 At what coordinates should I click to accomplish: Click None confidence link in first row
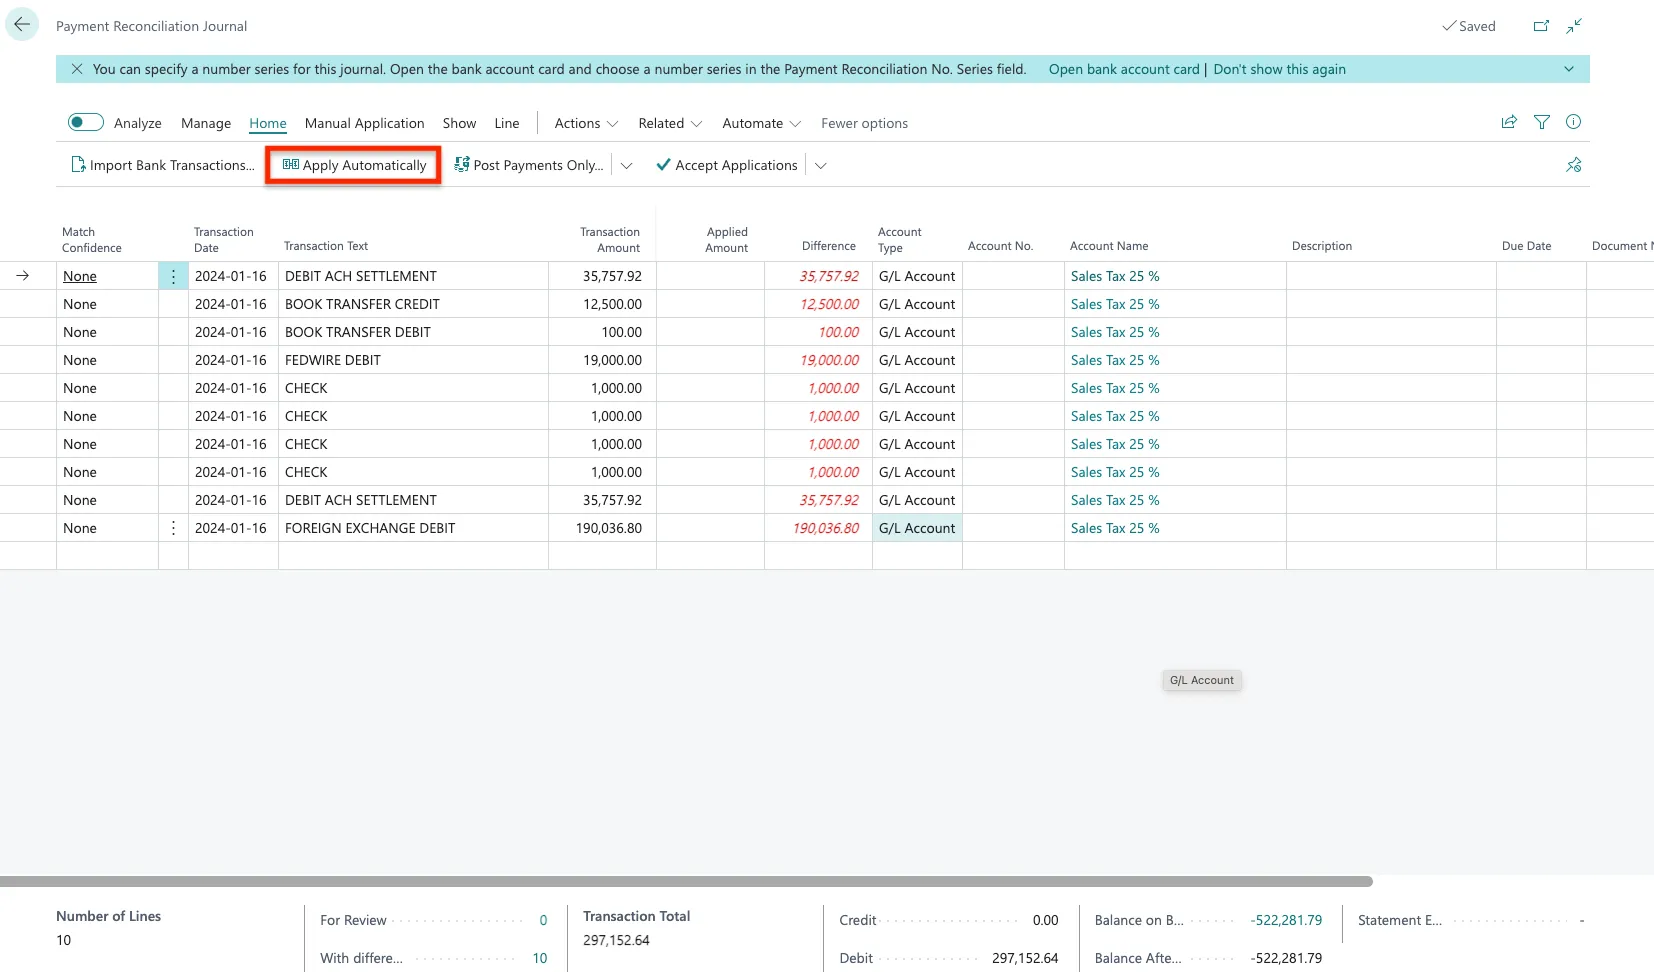80,276
